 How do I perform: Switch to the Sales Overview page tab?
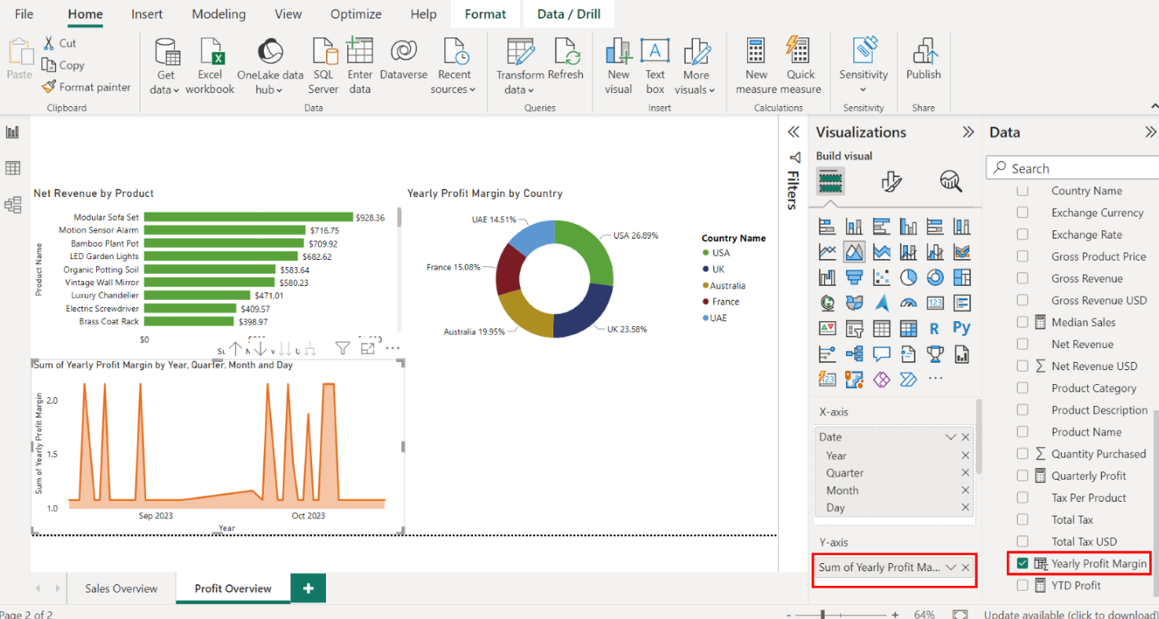coord(121,588)
